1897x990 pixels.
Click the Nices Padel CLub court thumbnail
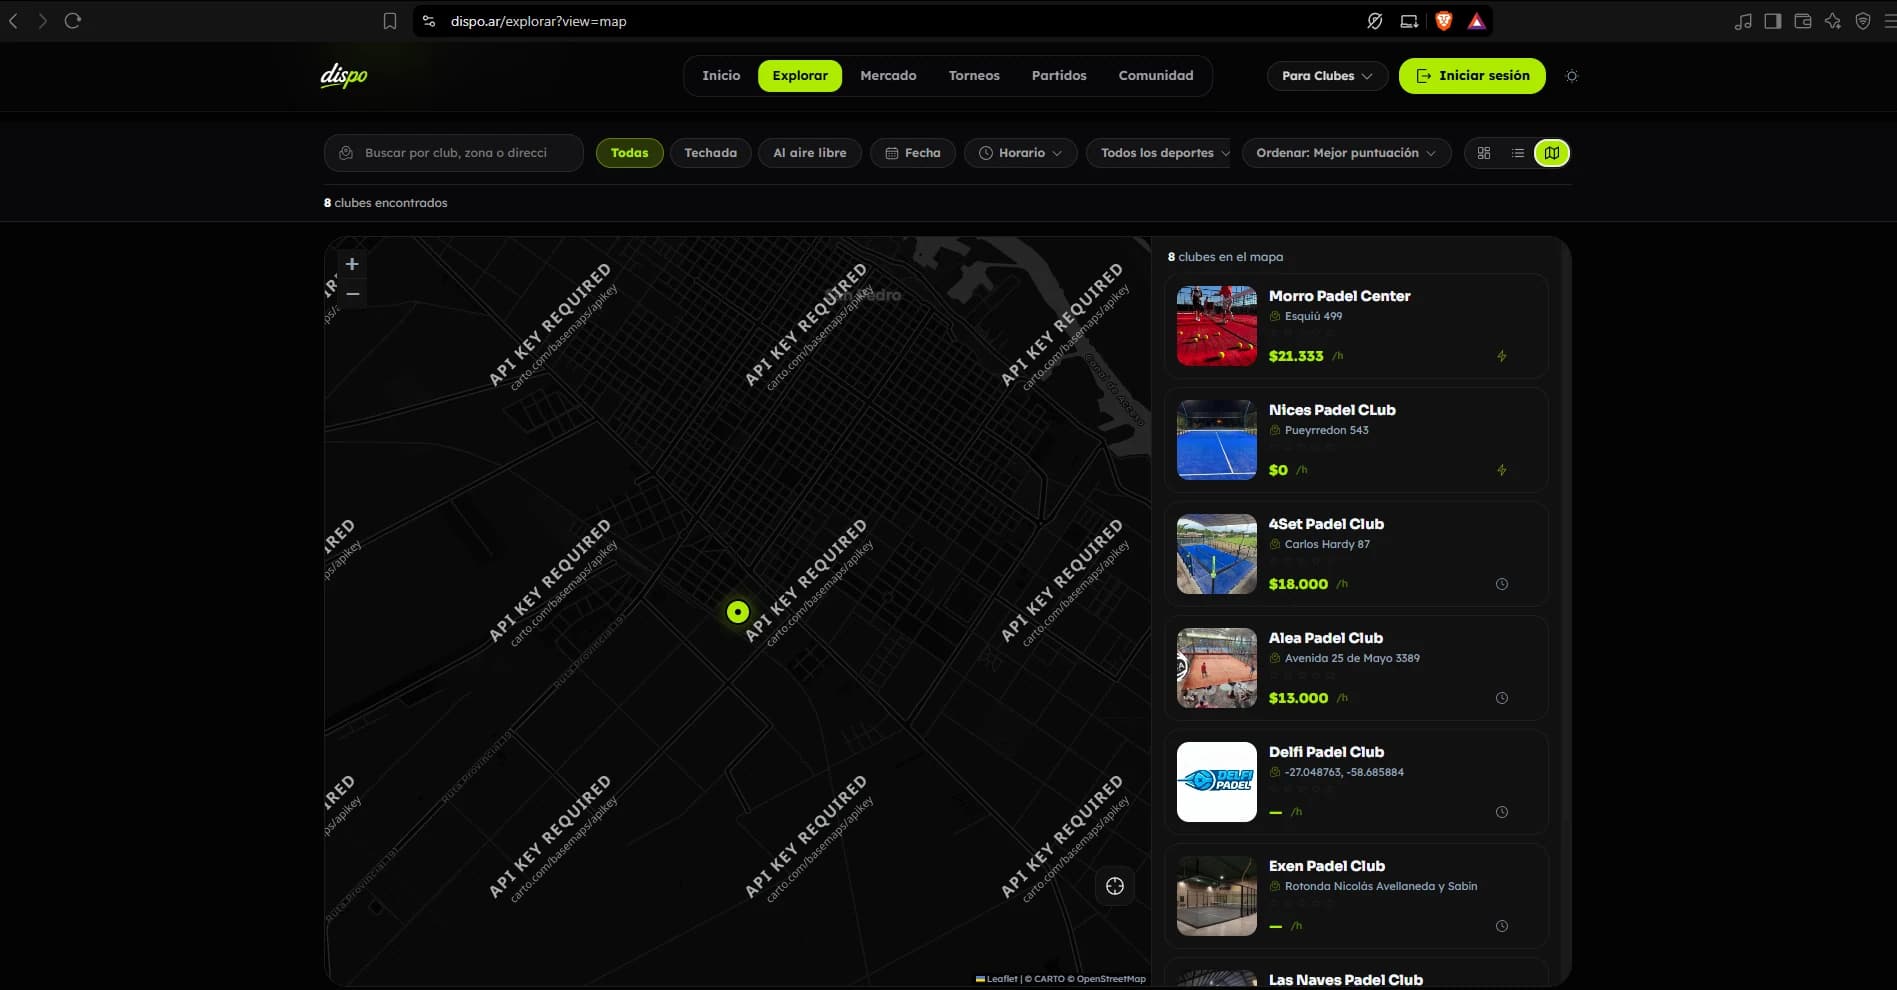coord(1216,440)
